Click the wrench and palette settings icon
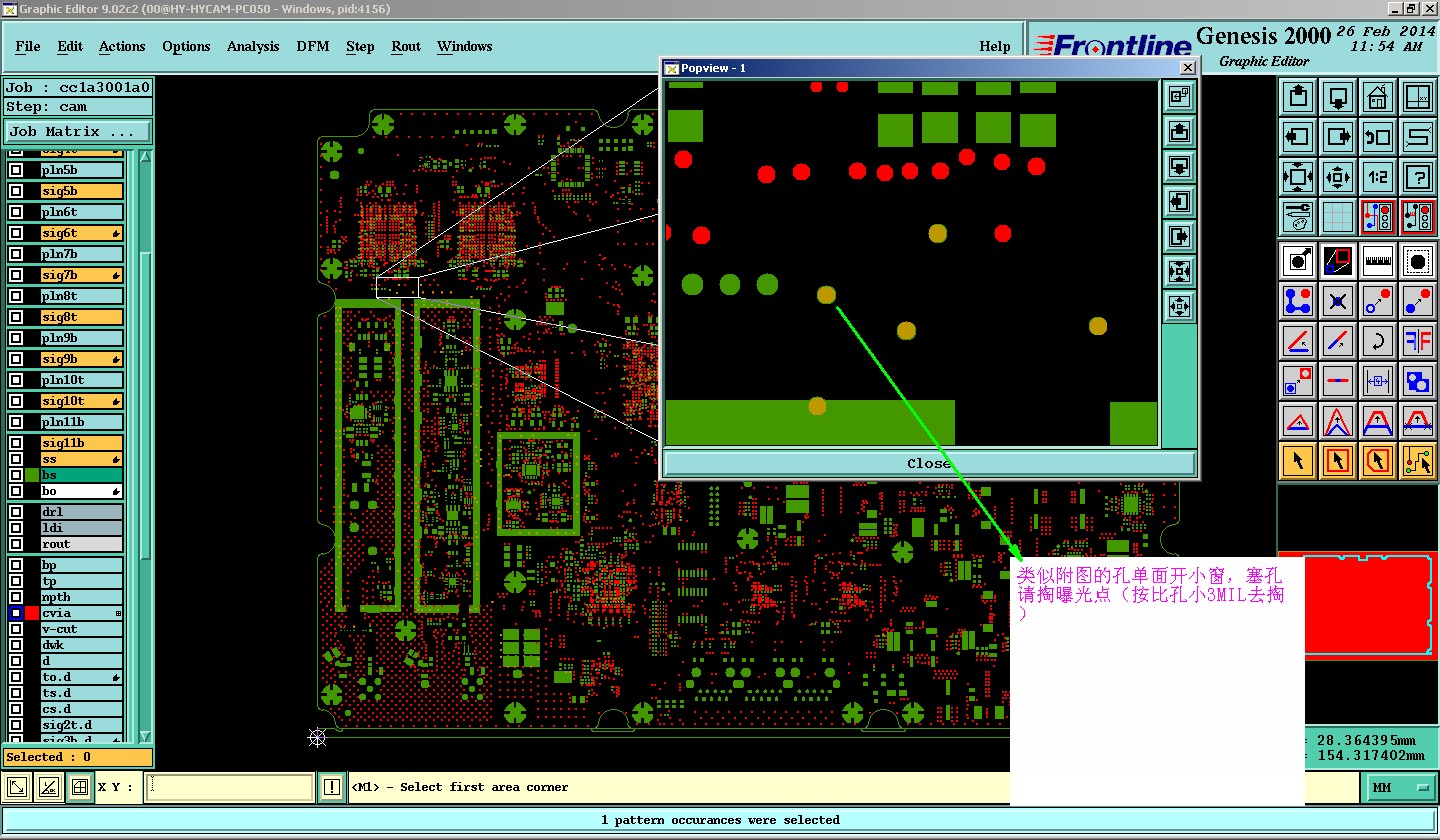This screenshot has width=1440, height=840. 1298,217
